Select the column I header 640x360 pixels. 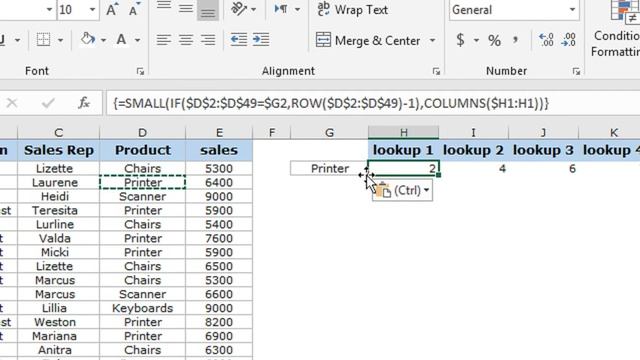tap(473, 133)
